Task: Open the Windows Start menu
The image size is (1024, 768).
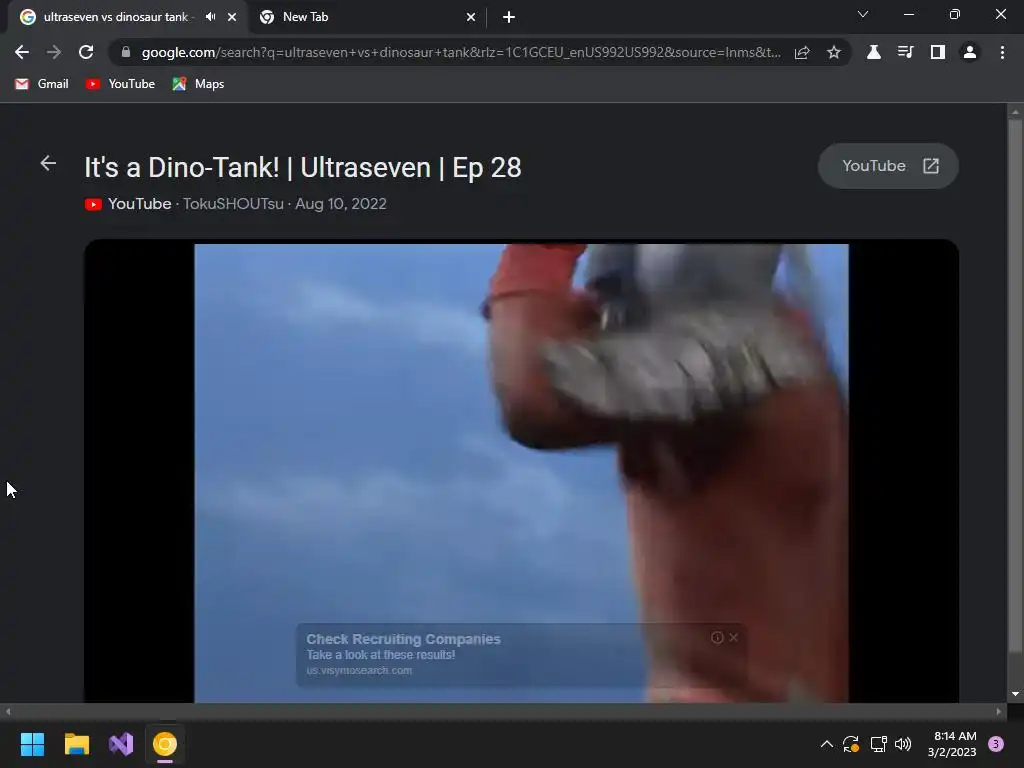Action: (32, 744)
